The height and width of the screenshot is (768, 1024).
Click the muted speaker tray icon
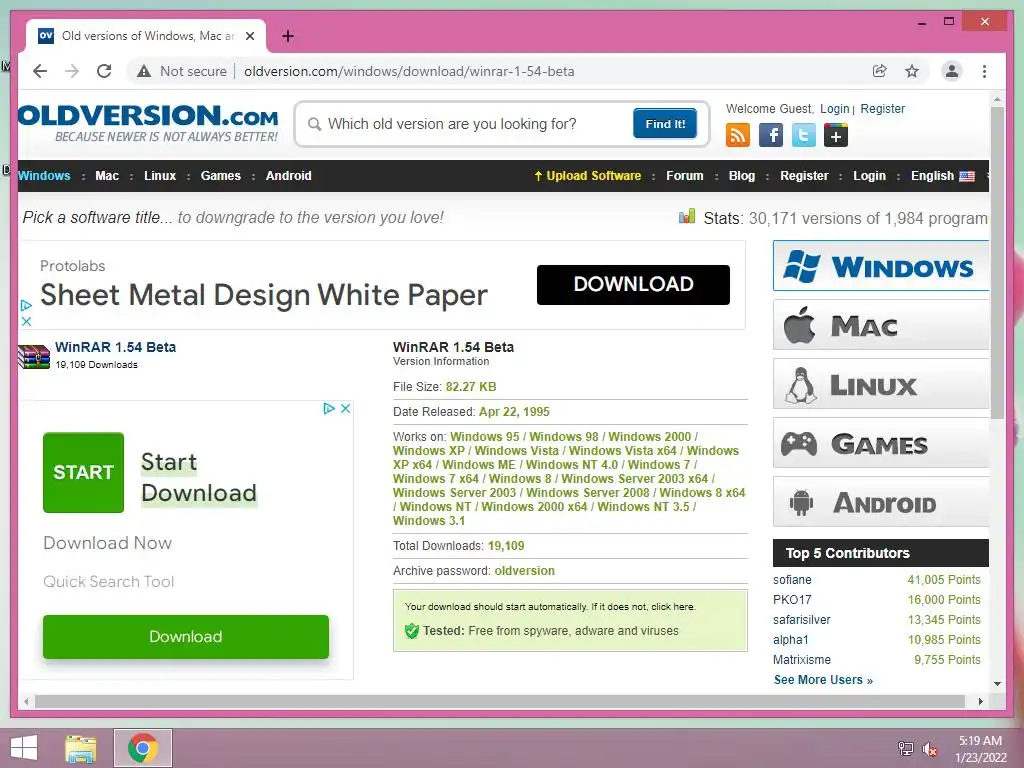[929, 749]
